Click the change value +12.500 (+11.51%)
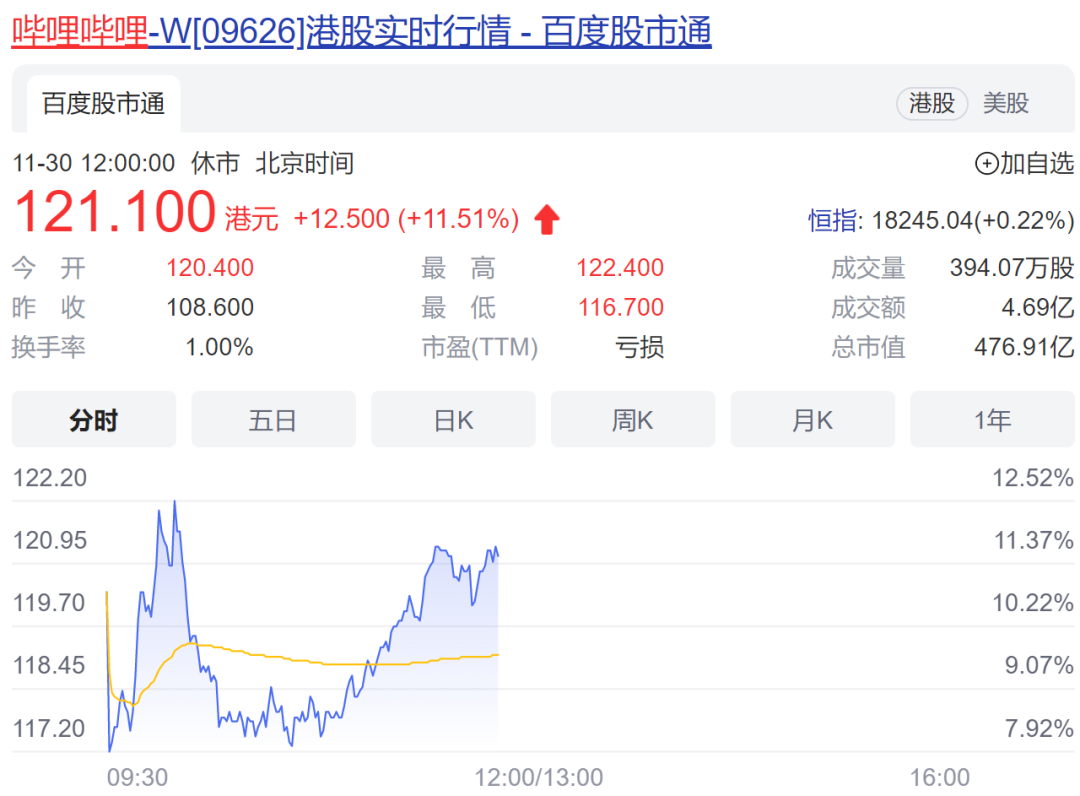Image resolution: width=1080 pixels, height=796 pixels. pyautogui.click(x=406, y=219)
